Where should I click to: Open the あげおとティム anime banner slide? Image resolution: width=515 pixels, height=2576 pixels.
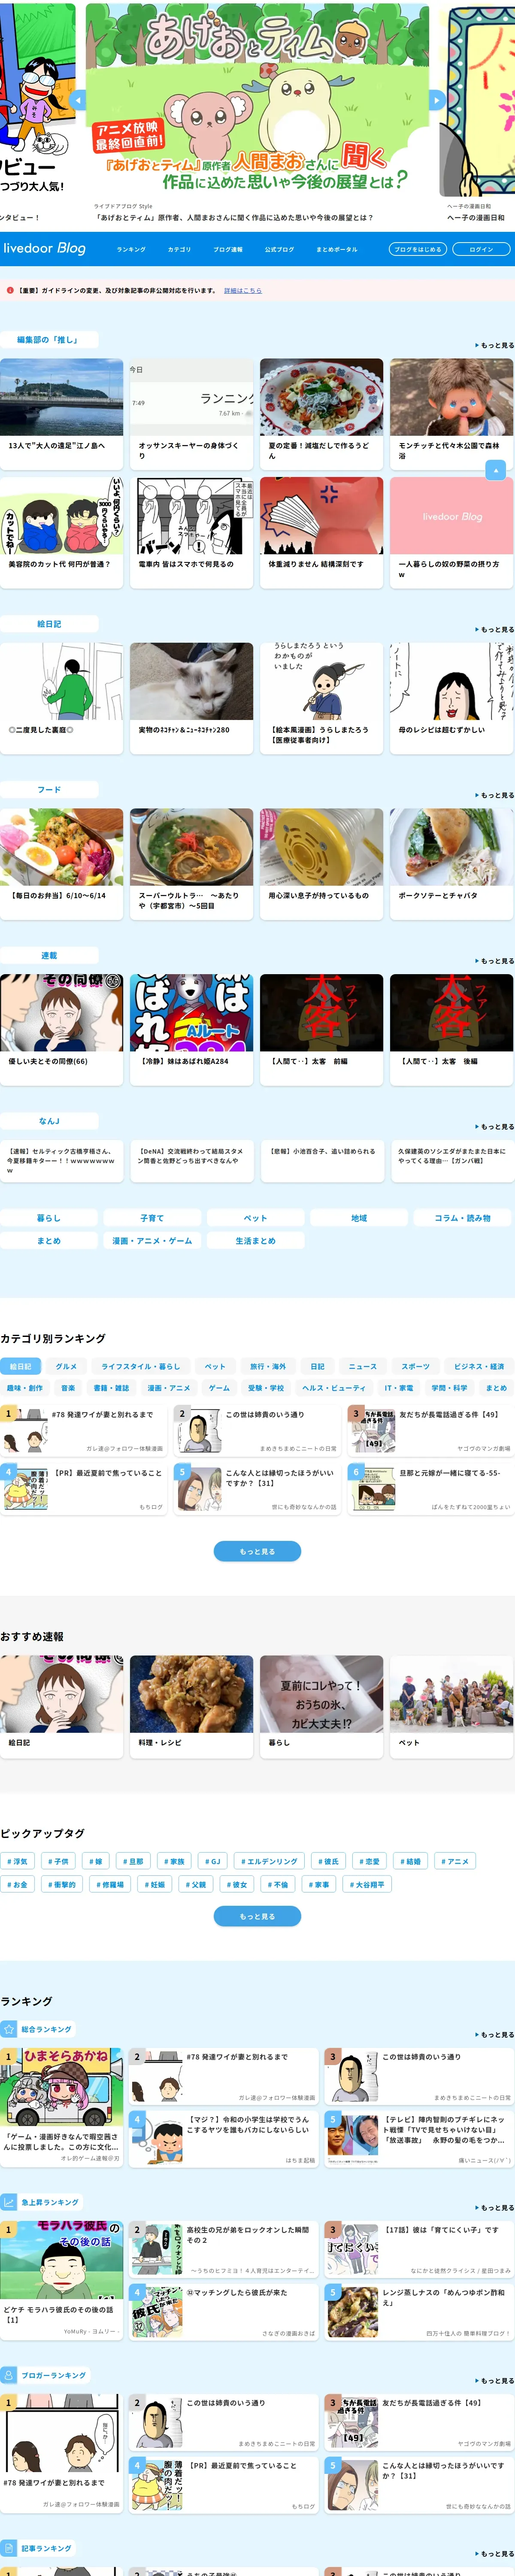point(257,100)
